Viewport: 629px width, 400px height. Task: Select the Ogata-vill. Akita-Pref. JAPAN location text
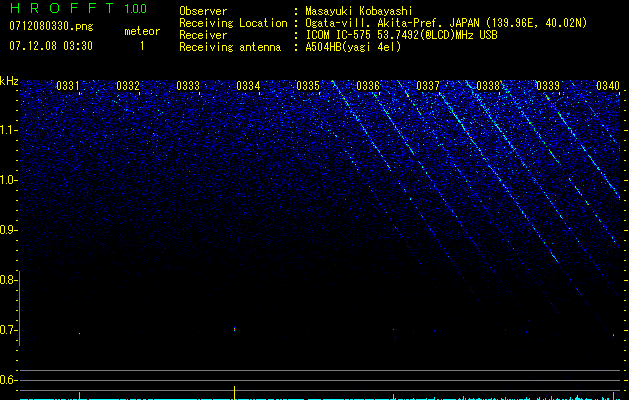coord(446,23)
